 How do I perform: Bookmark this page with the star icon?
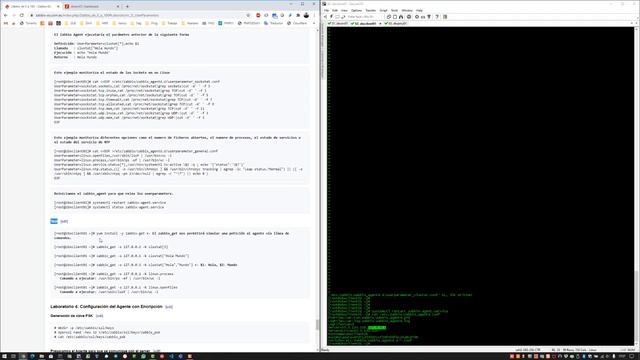[248, 15]
